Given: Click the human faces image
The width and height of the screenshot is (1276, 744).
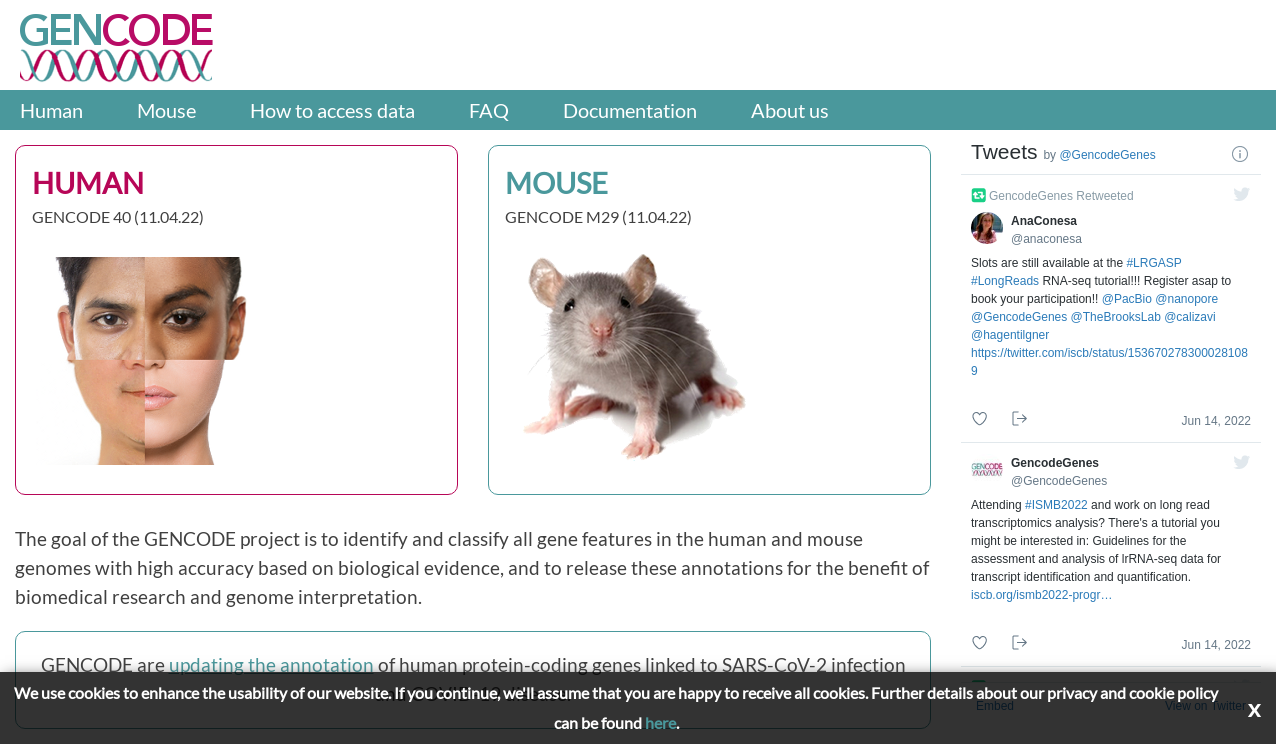Looking at the screenshot, I should pos(151,361).
